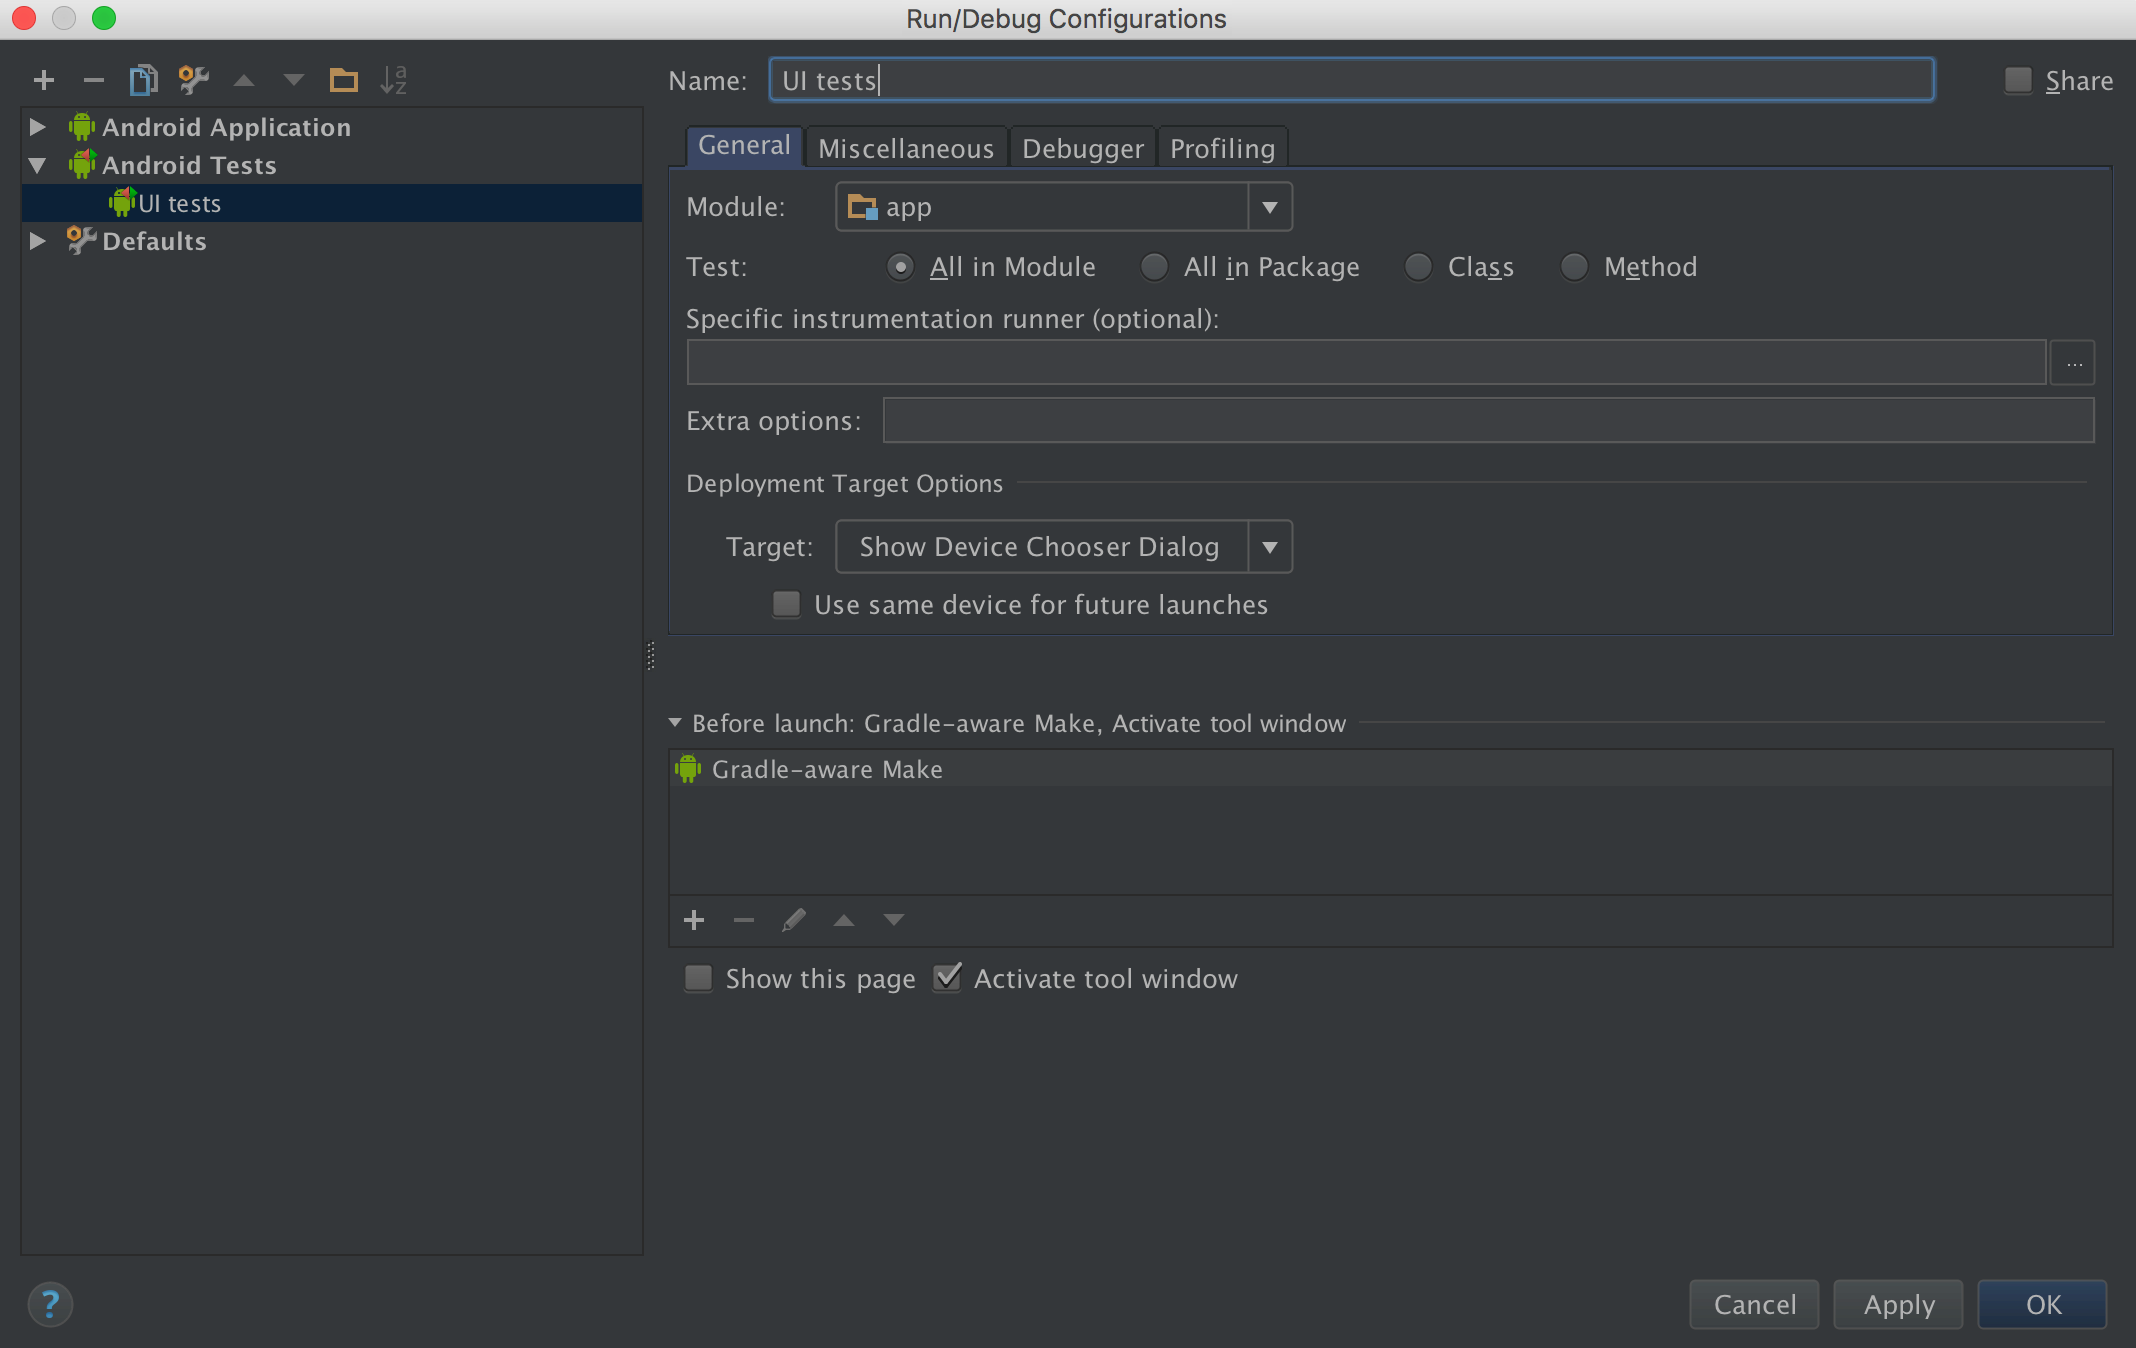
Task: Enable Use same device for future launches
Action: pyautogui.click(x=786, y=604)
